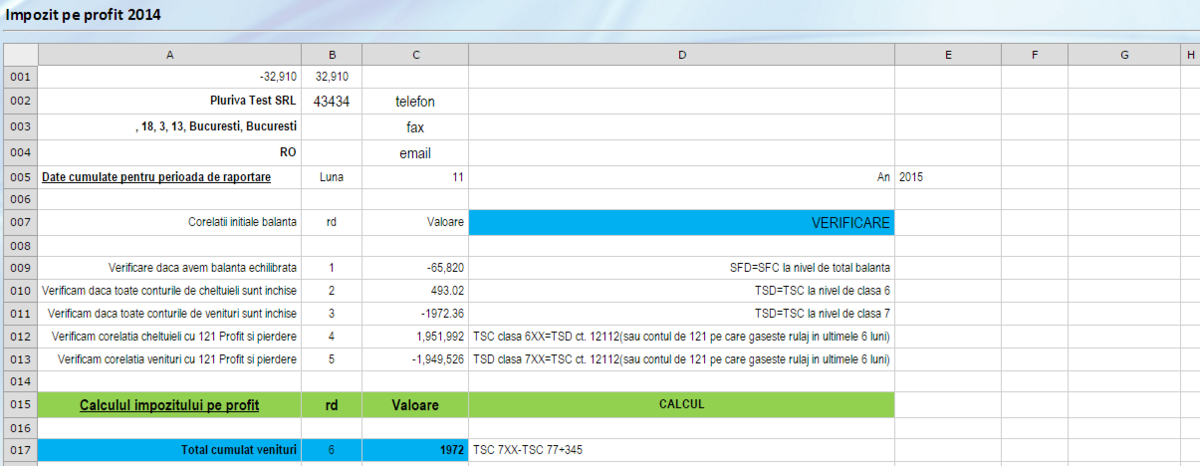Click the year 2015 cell
1200x466 pixels.
[x=947, y=177]
